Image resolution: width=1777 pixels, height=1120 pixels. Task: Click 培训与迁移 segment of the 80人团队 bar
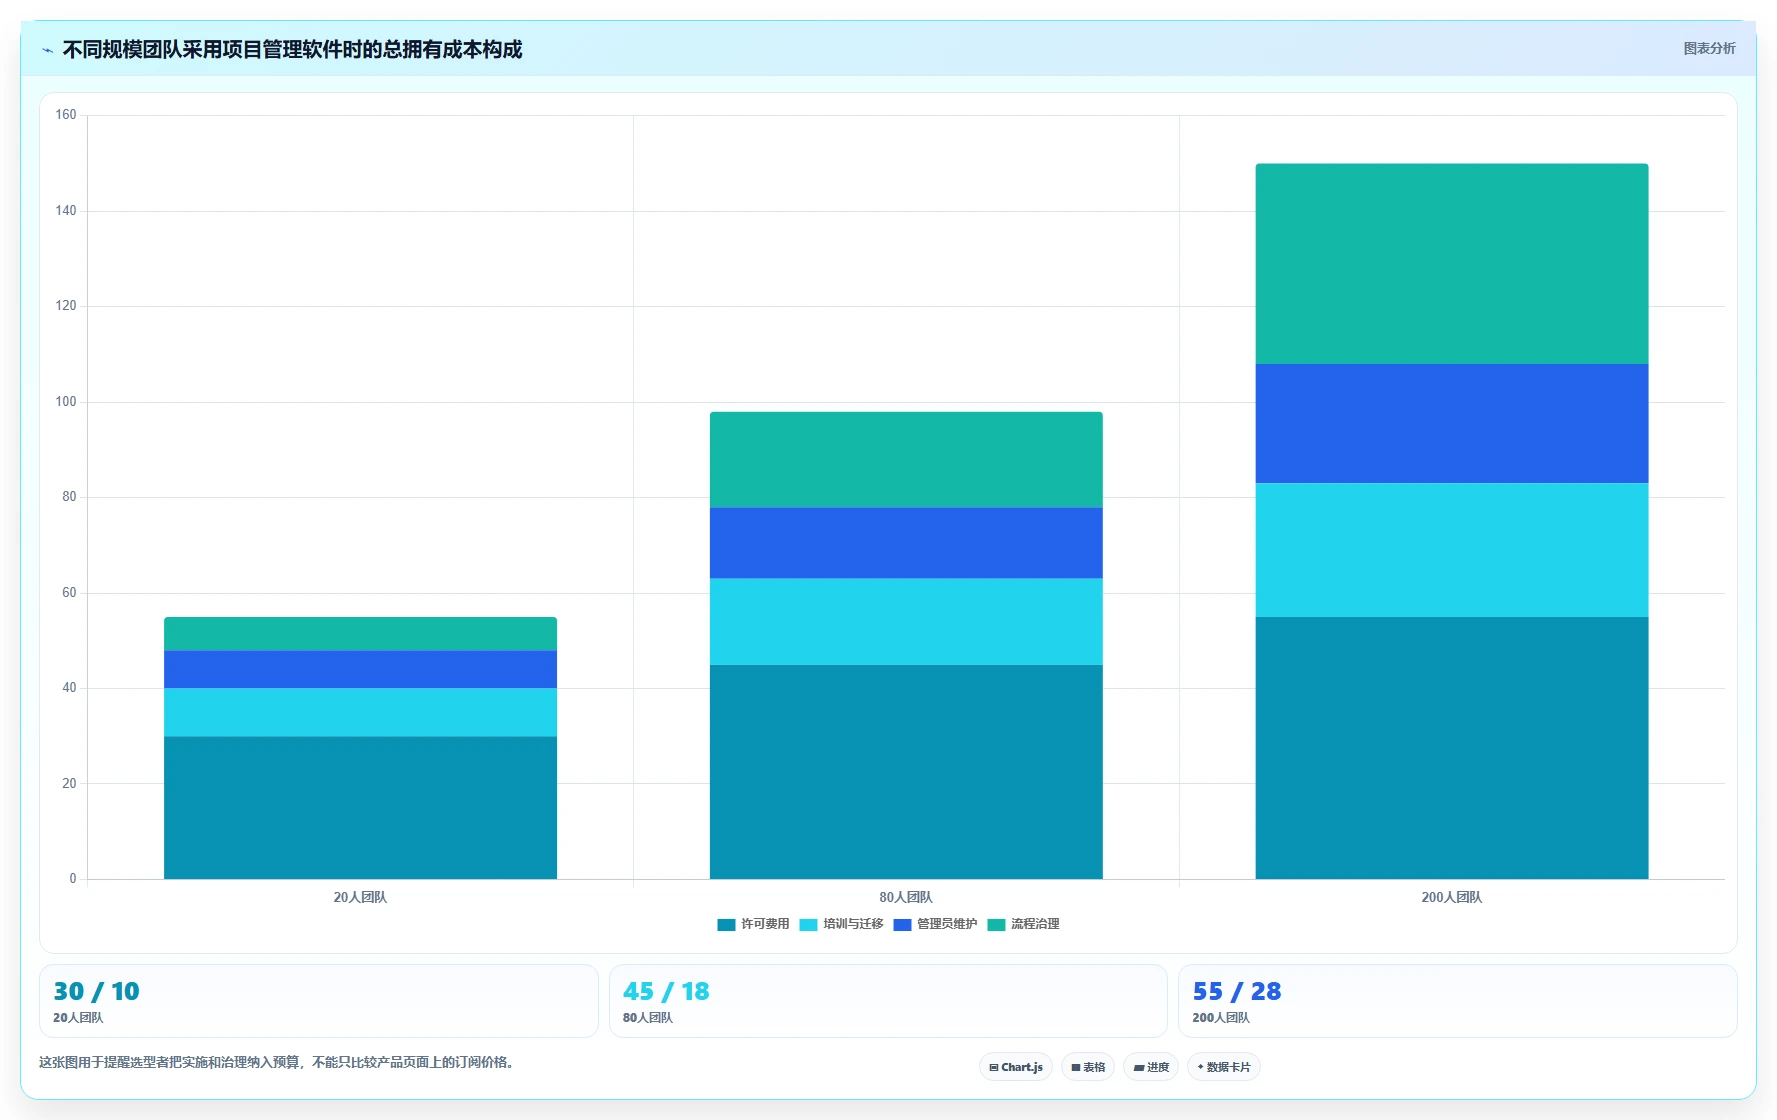906,622
